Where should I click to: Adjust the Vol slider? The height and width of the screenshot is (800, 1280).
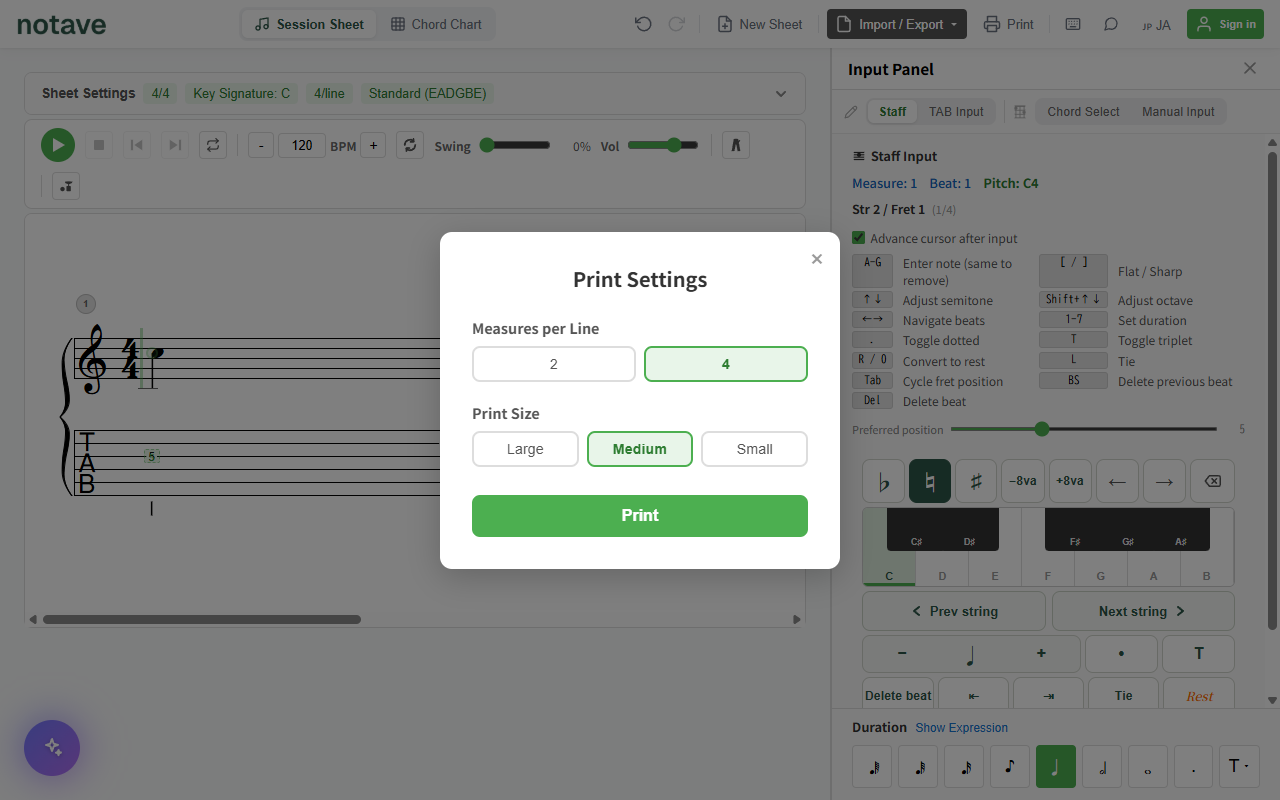pos(663,145)
